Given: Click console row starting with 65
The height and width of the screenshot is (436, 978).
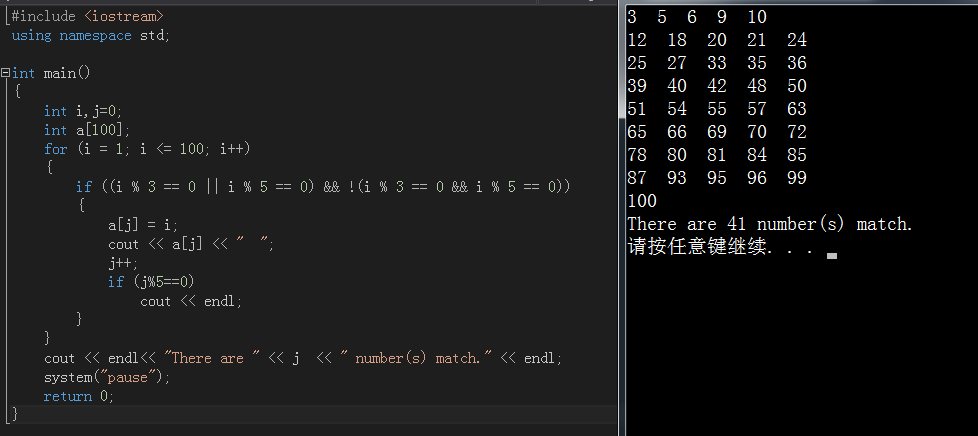Looking at the screenshot, I should (x=717, y=132).
